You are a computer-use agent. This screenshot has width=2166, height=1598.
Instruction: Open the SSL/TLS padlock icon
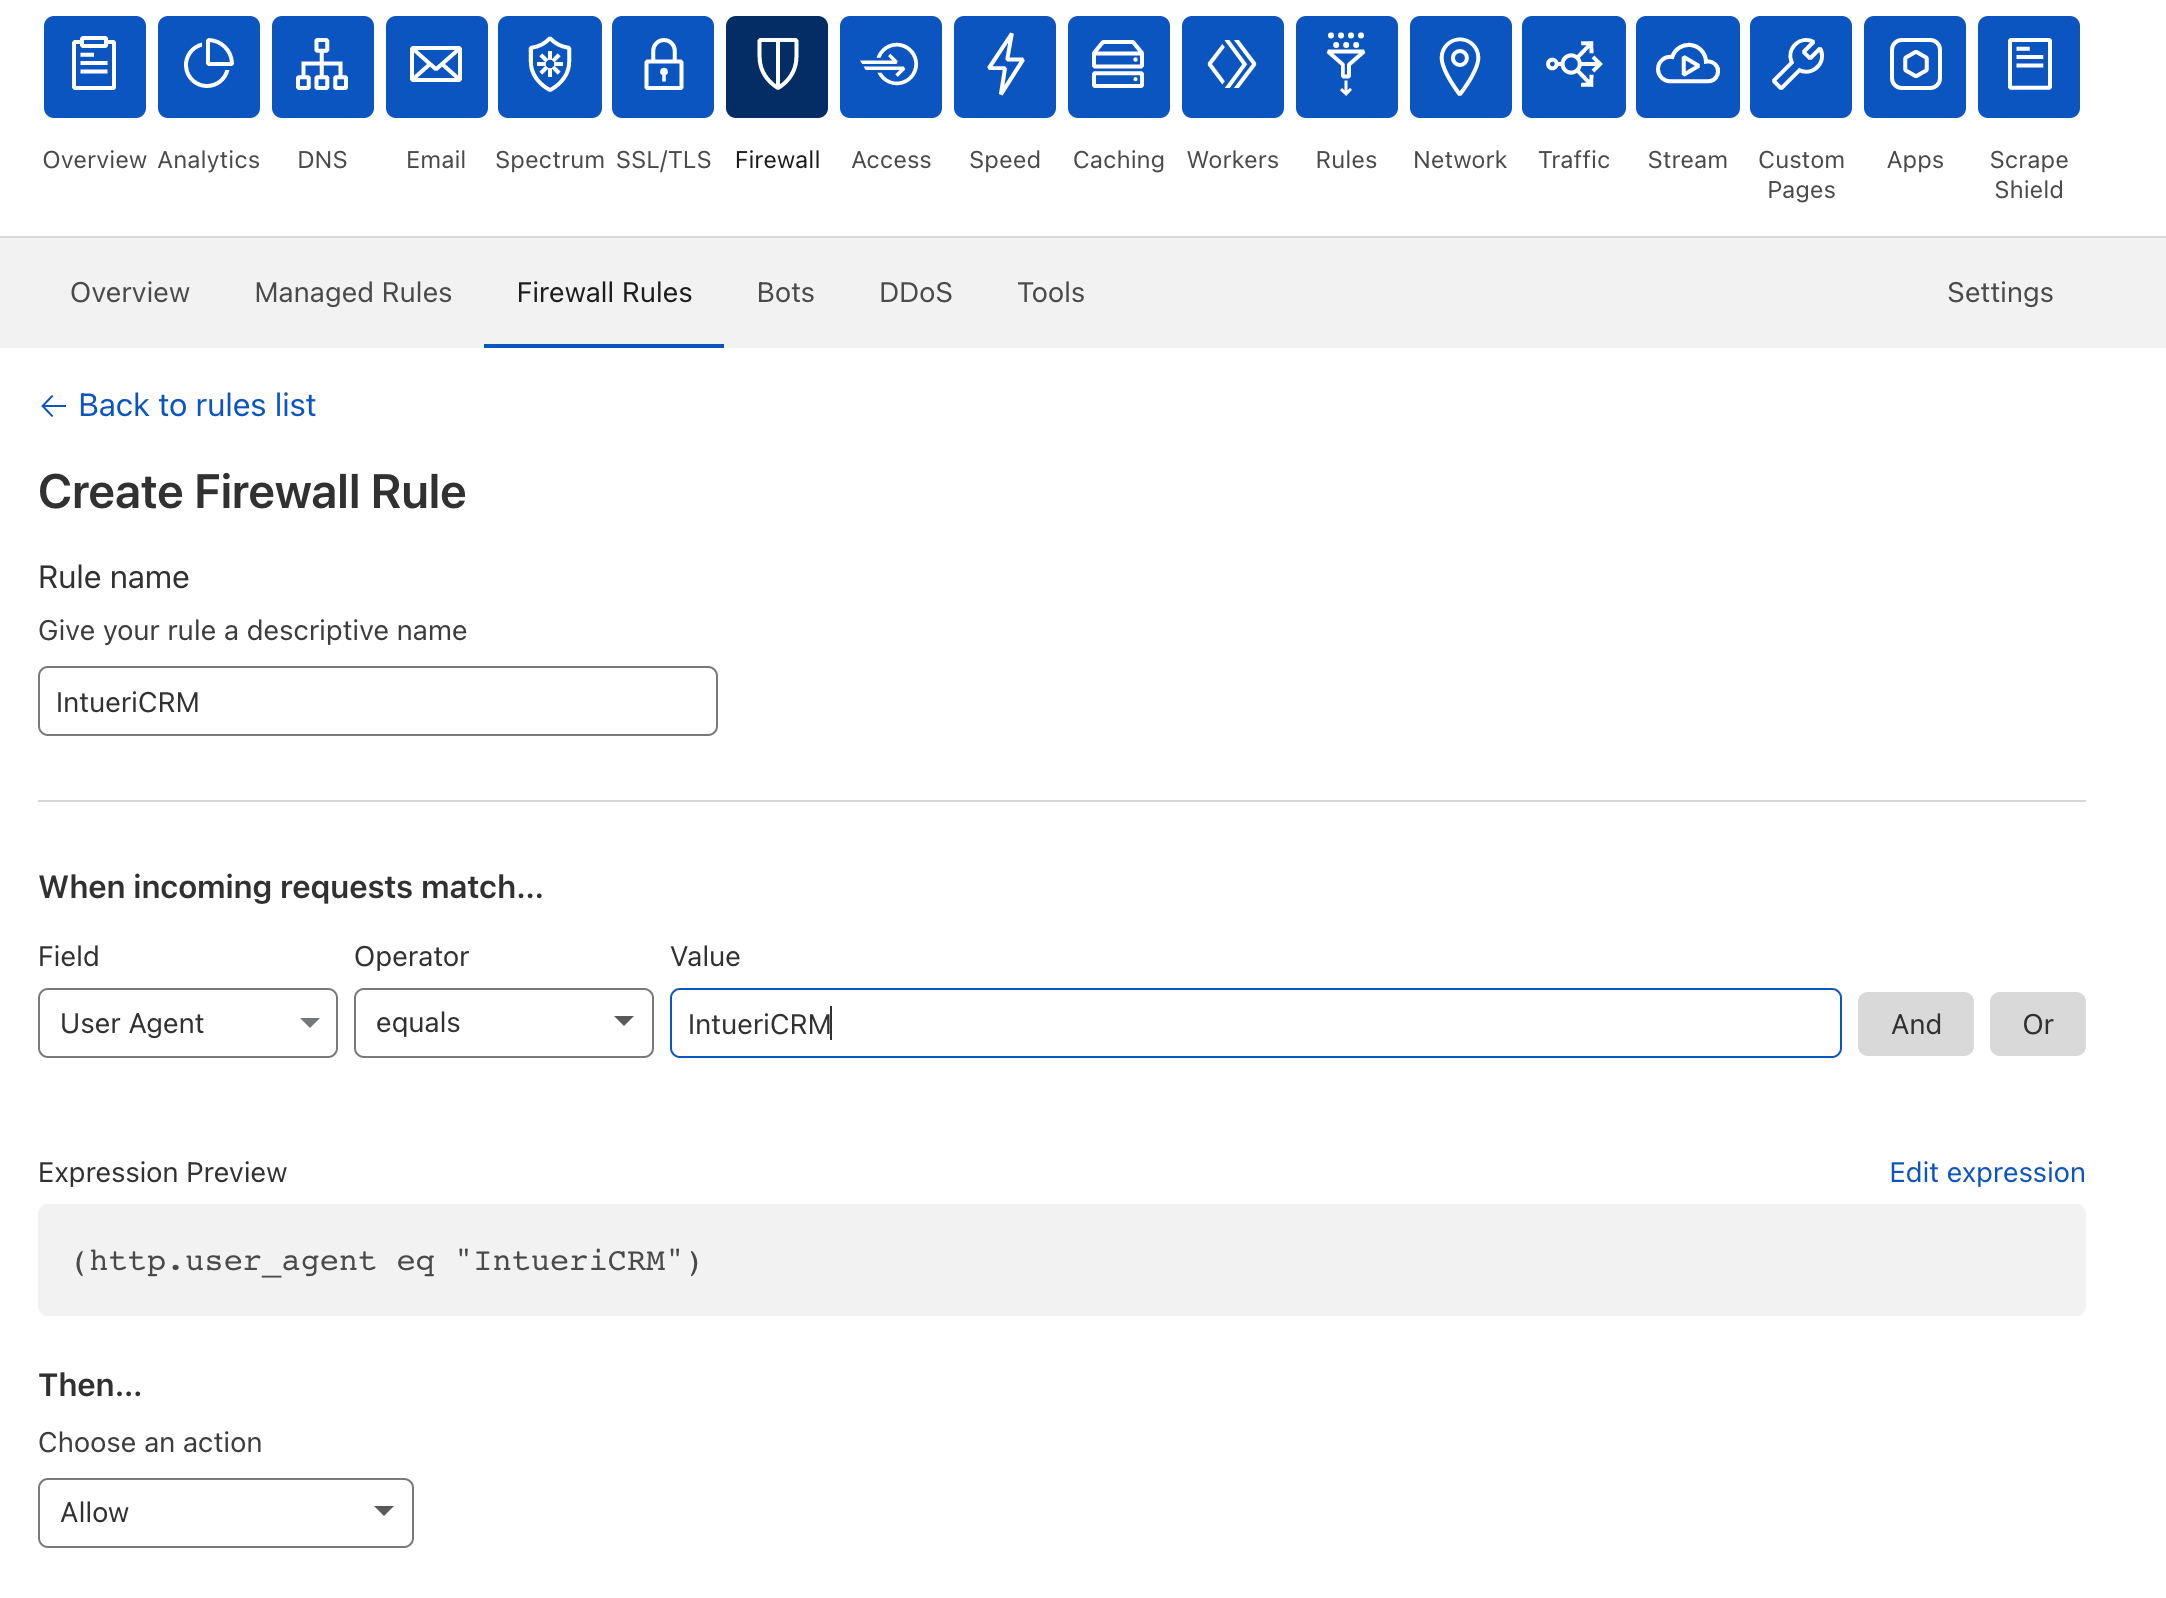663,67
